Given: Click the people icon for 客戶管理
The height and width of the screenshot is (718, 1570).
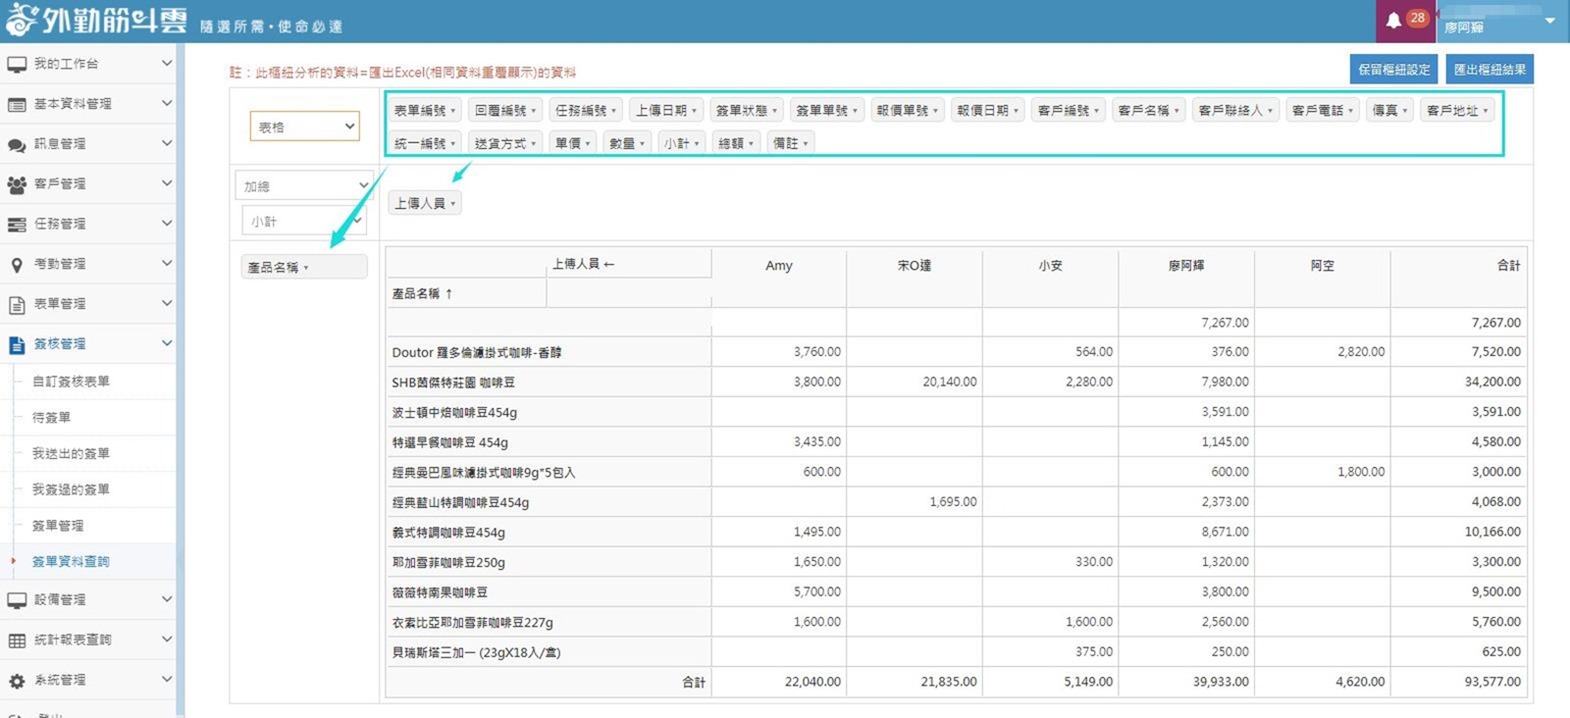Looking at the screenshot, I should tap(17, 184).
